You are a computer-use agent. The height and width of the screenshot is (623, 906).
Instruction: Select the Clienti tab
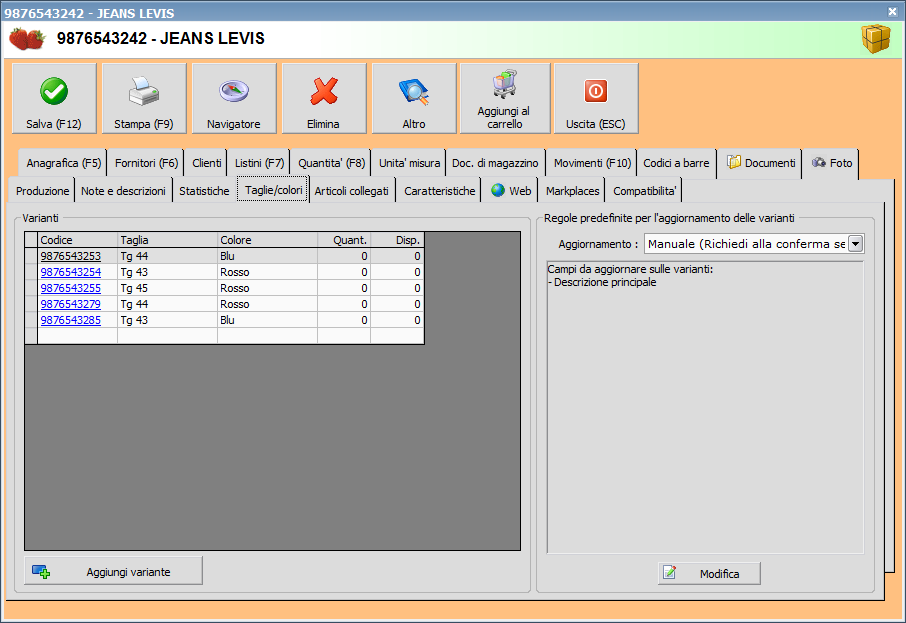click(x=206, y=164)
